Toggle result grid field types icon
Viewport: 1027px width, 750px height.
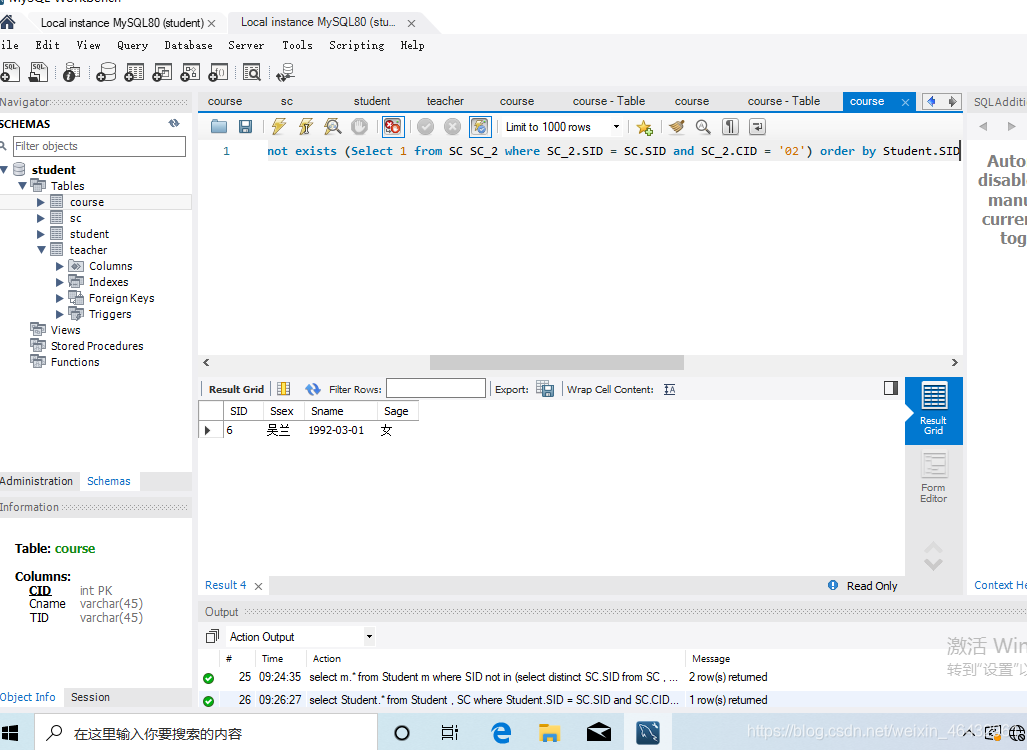284,389
